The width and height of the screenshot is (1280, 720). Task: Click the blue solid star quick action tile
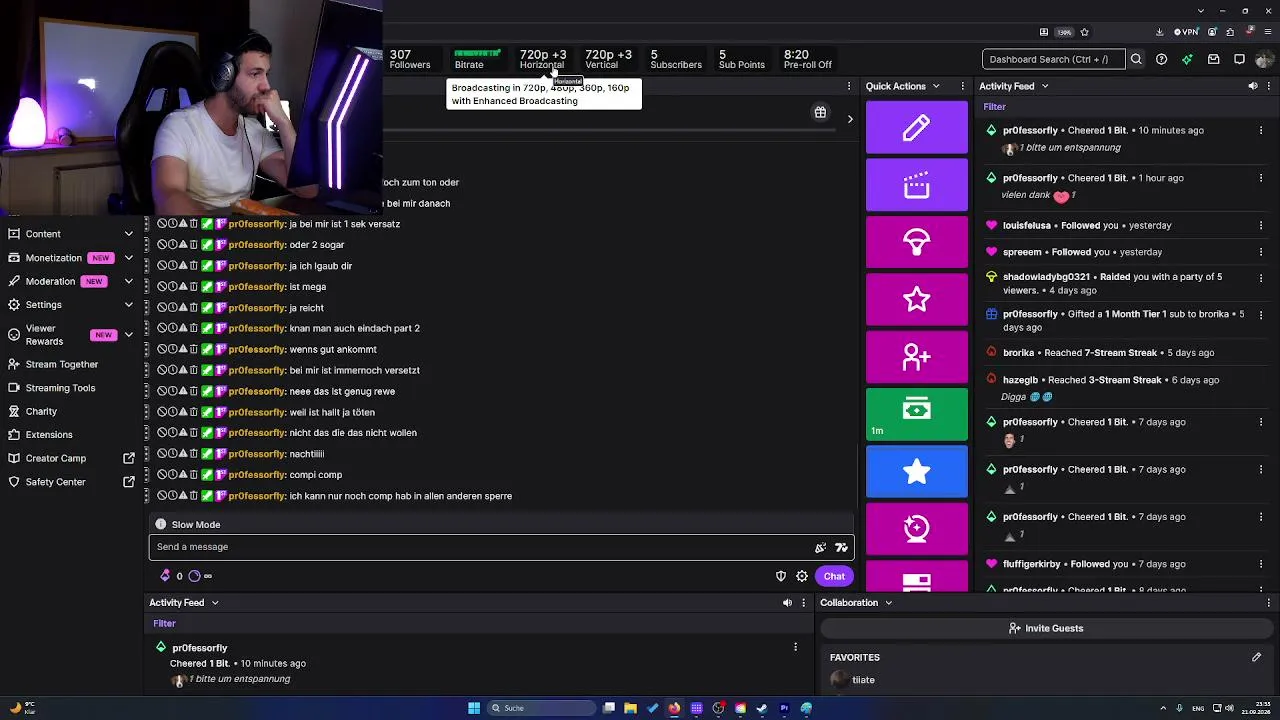coord(917,471)
